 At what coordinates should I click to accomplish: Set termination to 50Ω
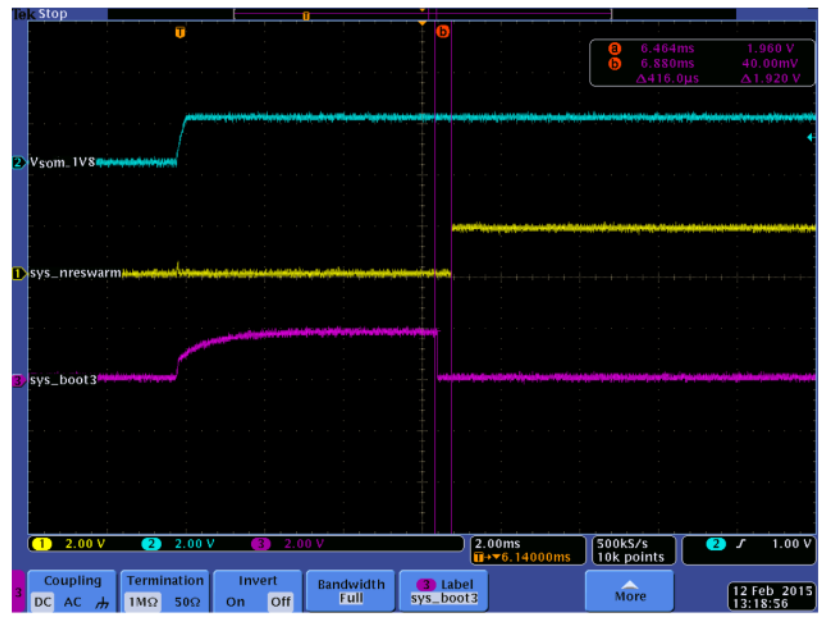187,602
